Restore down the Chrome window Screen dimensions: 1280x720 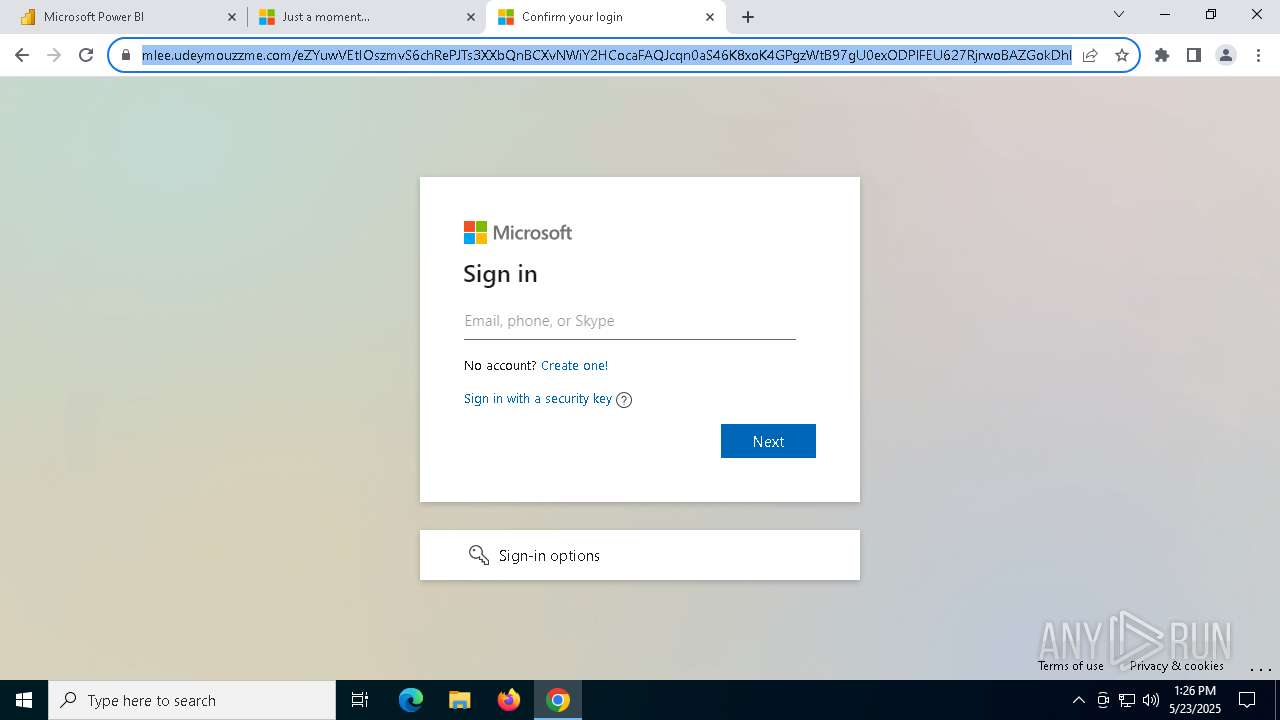coord(1211,15)
